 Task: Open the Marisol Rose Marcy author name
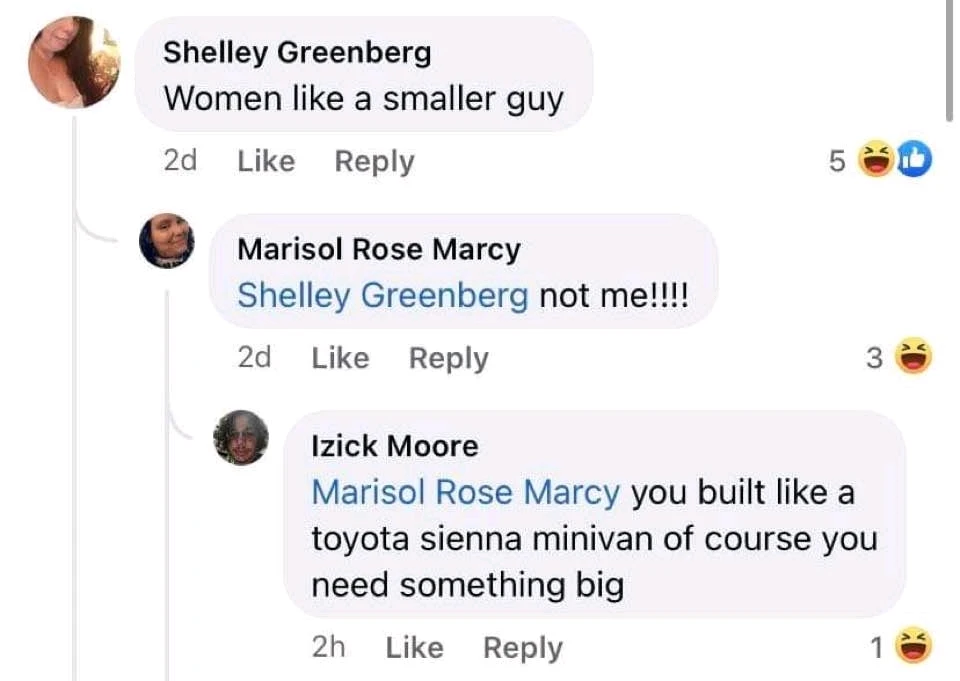tap(379, 249)
